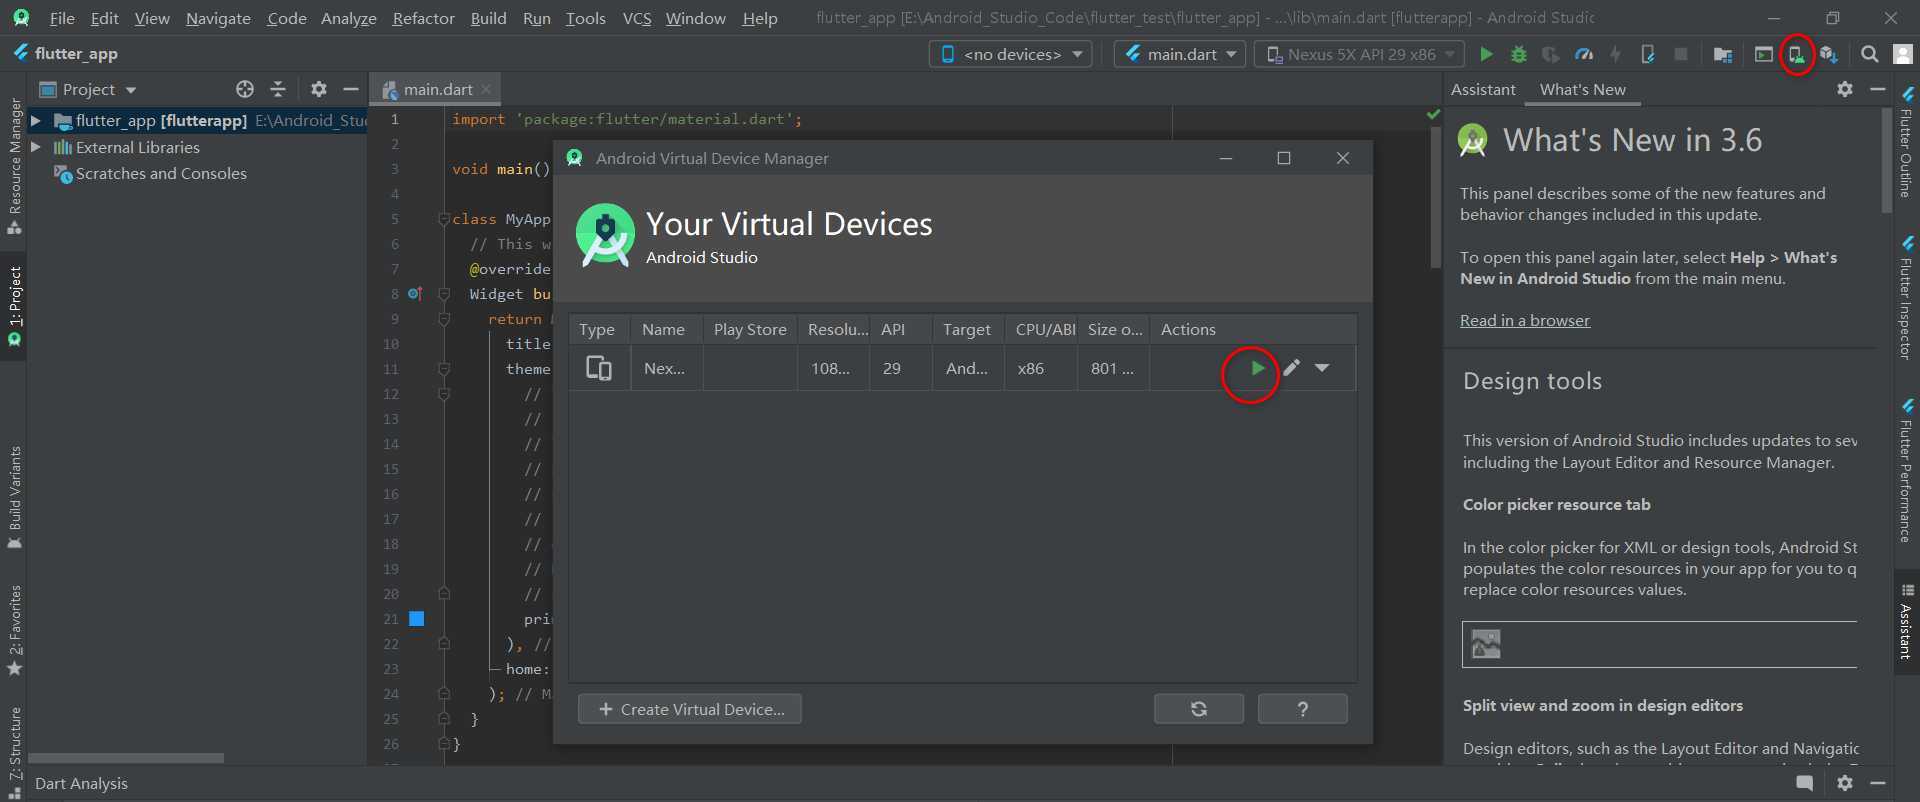This screenshot has width=1920, height=802.
Task: Open Dart Analysis settings gear icon
Action: click(x=1845, y=783)
